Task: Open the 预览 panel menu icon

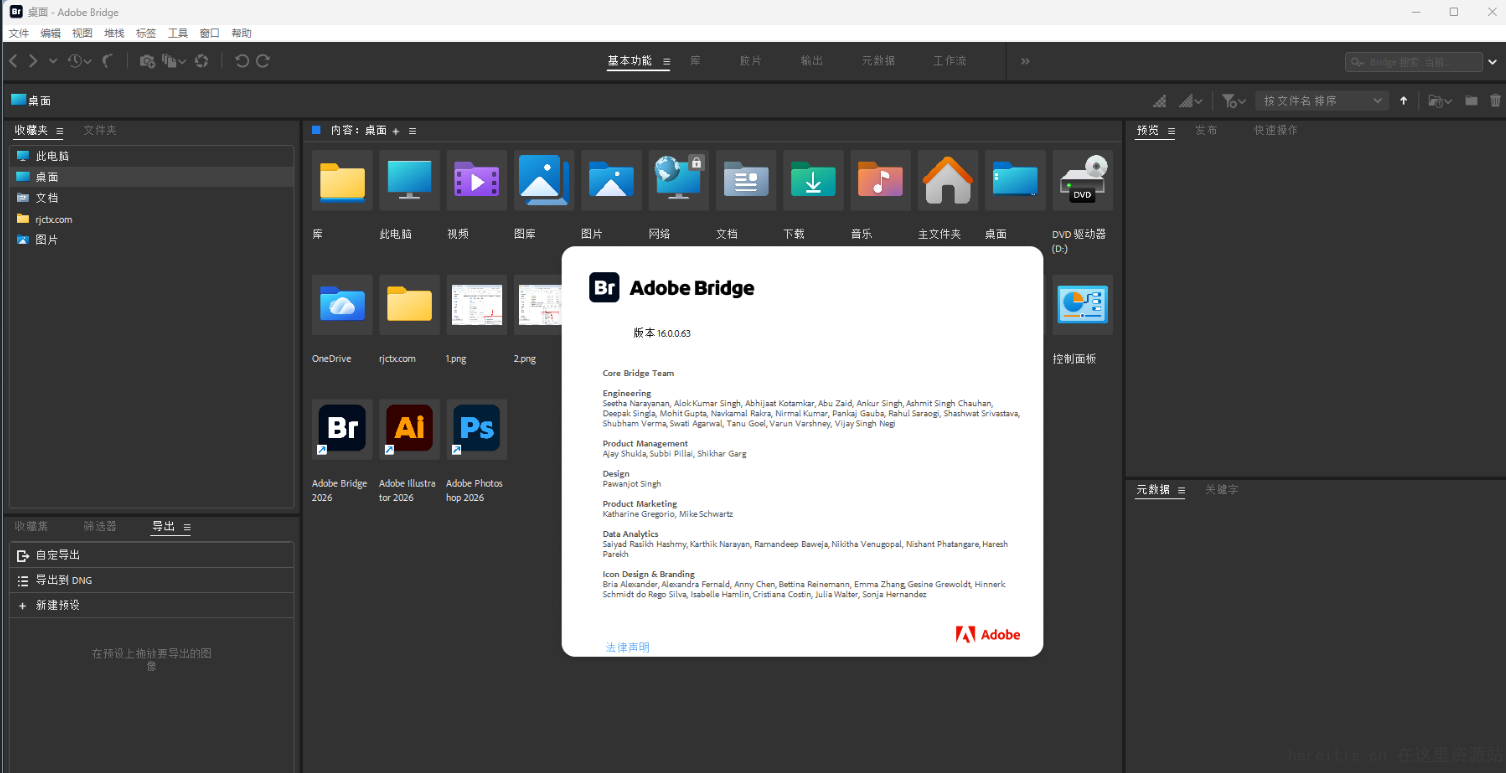Action: (1171, 131)
